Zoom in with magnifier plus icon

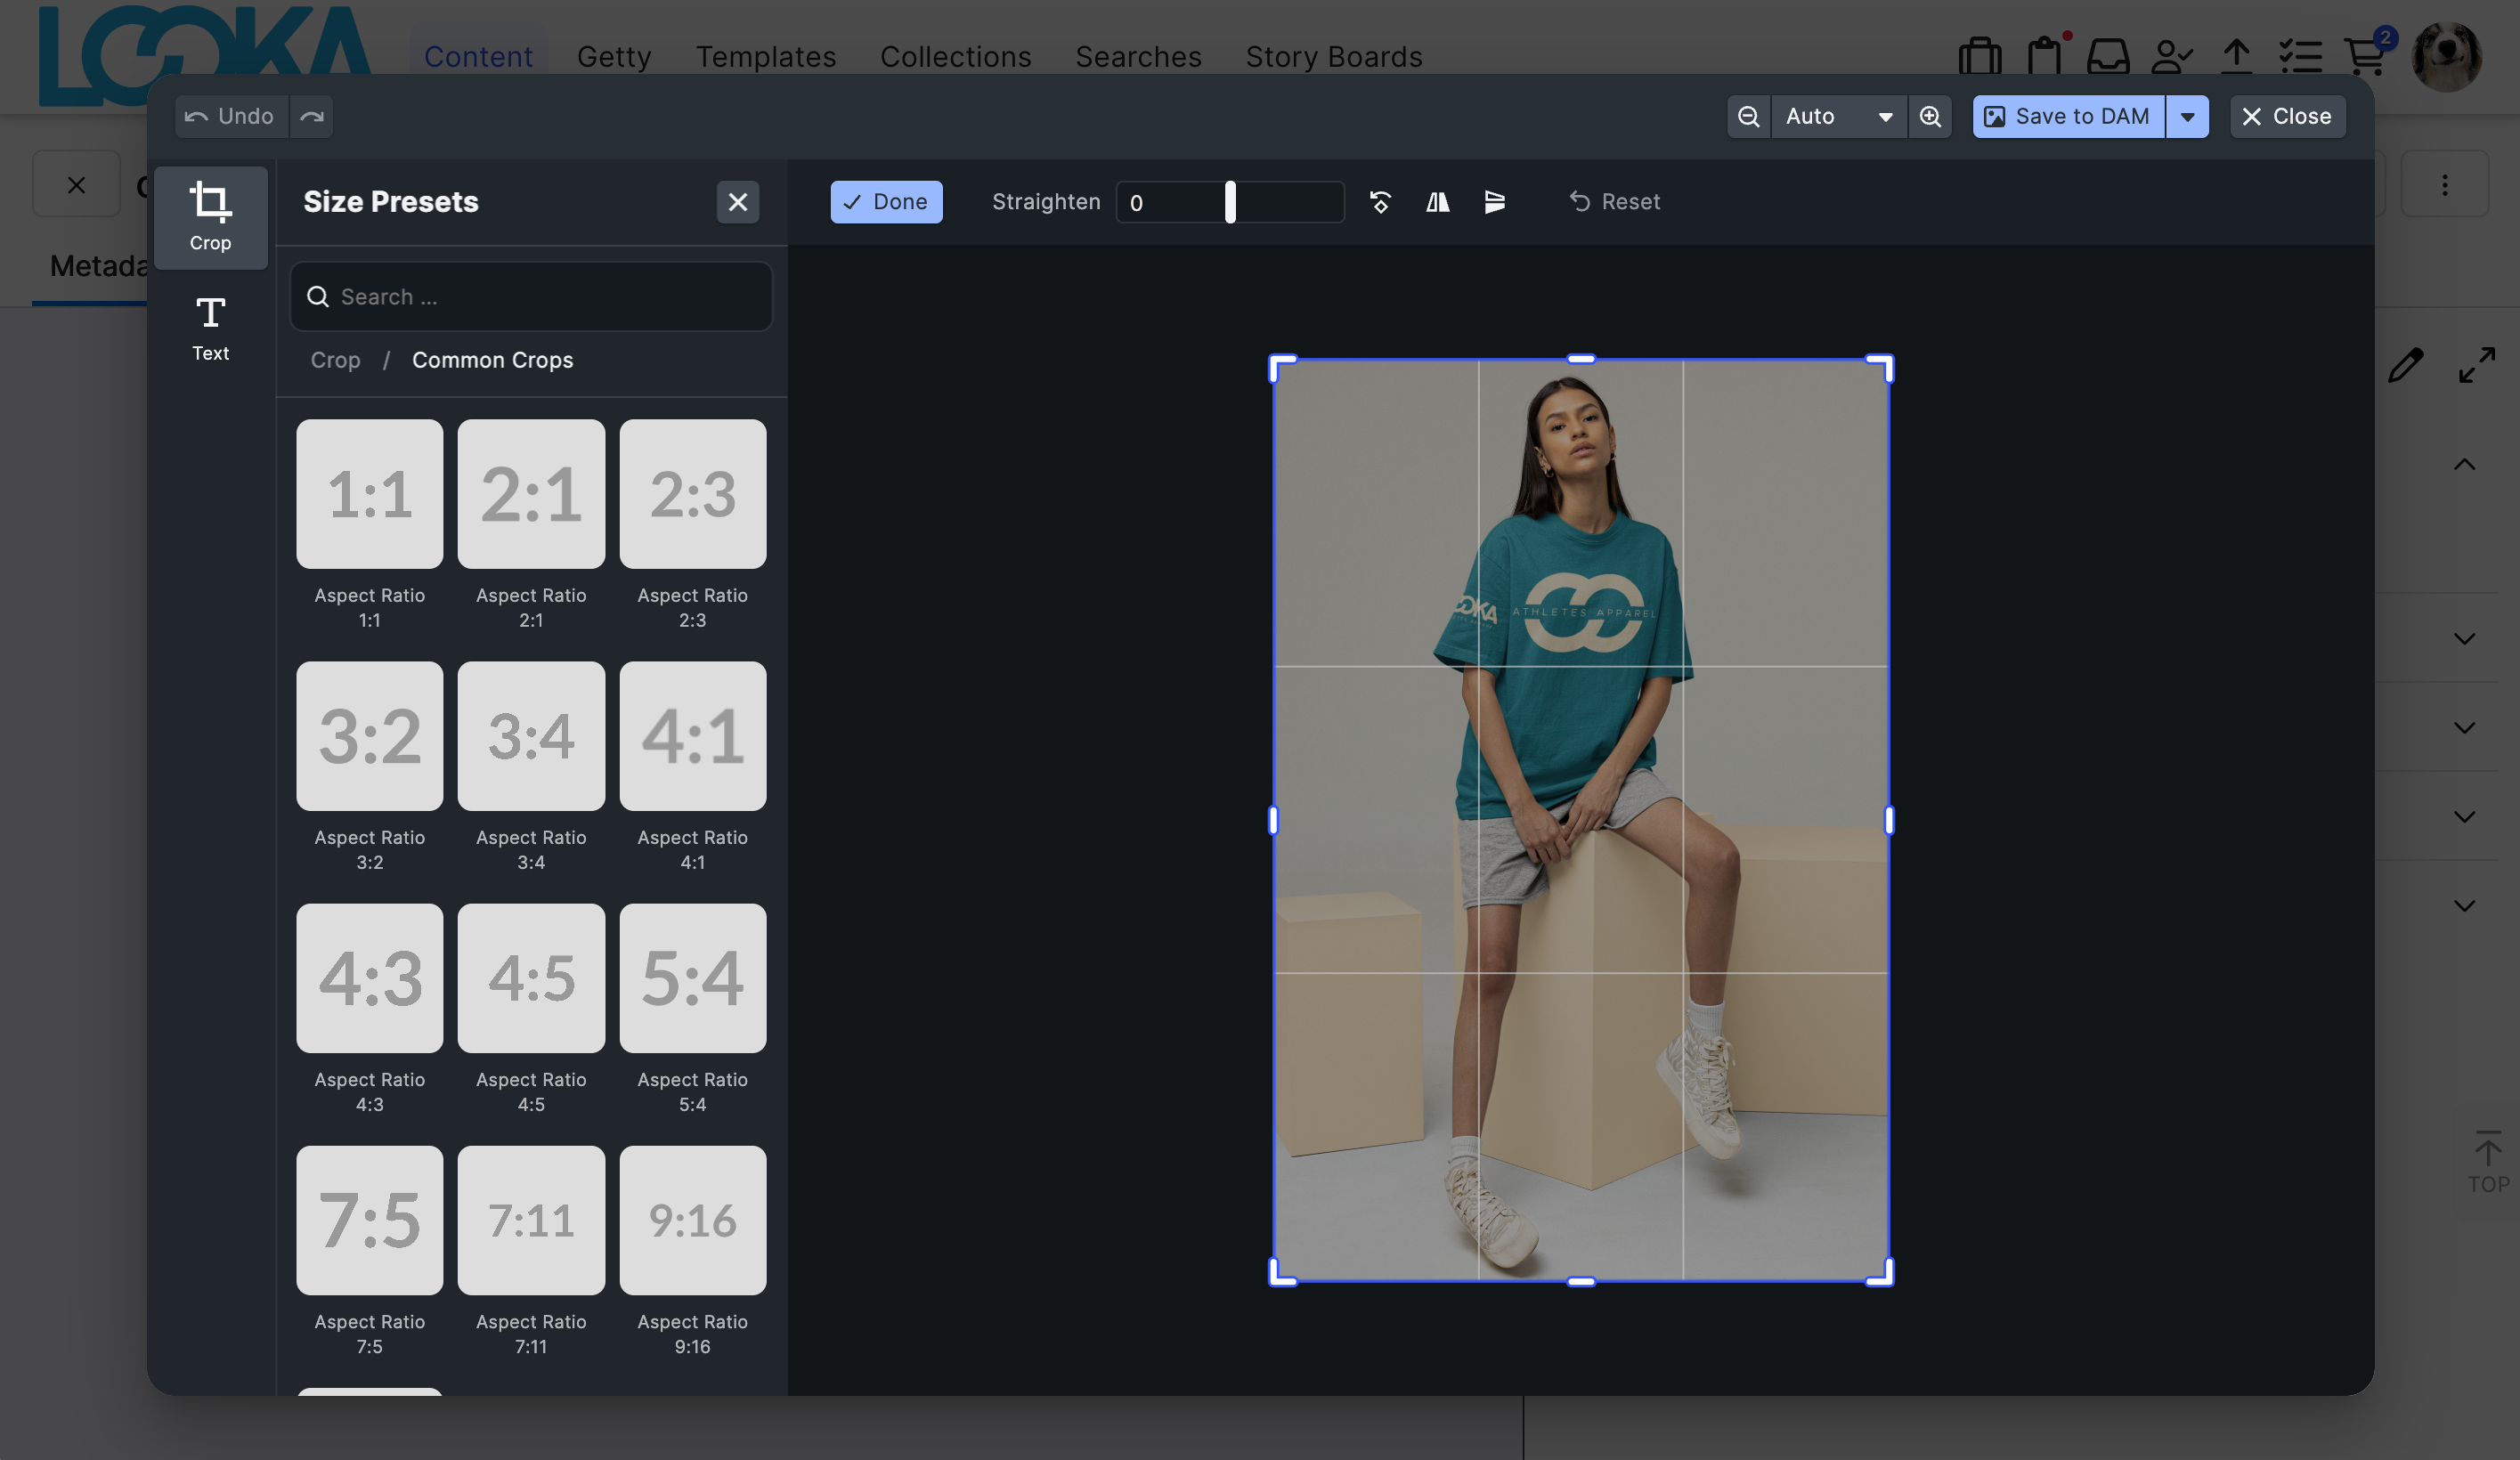1930,117
